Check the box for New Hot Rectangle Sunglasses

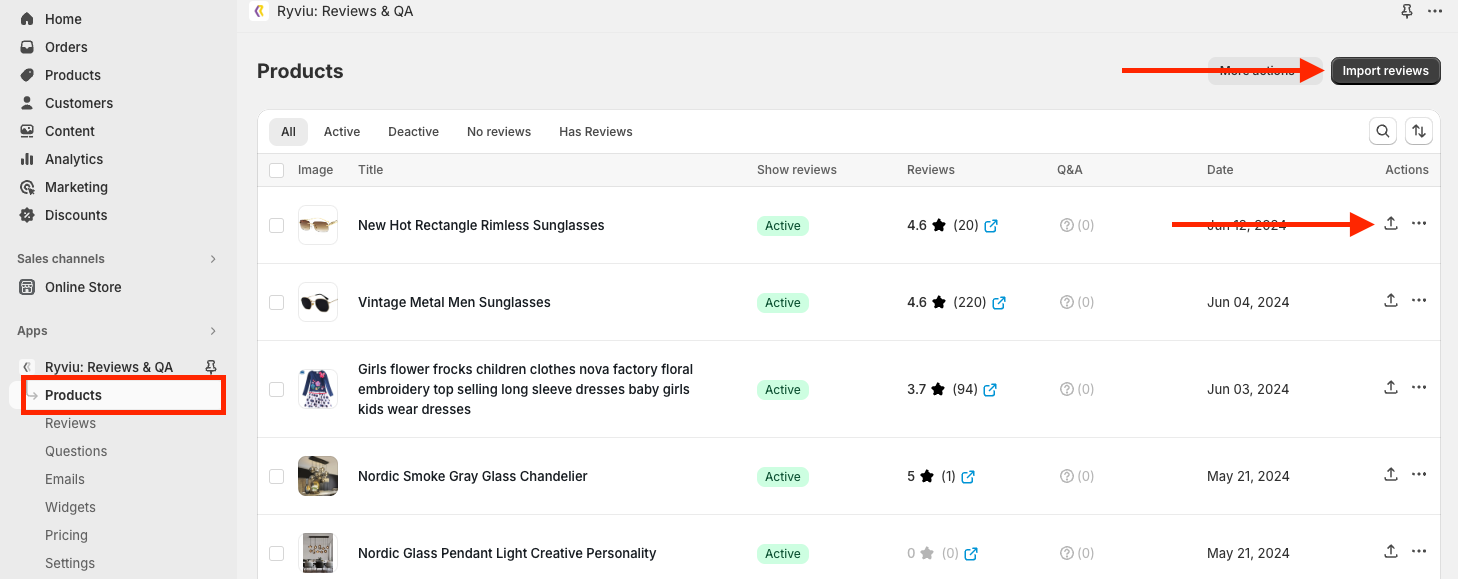(276, 226)
